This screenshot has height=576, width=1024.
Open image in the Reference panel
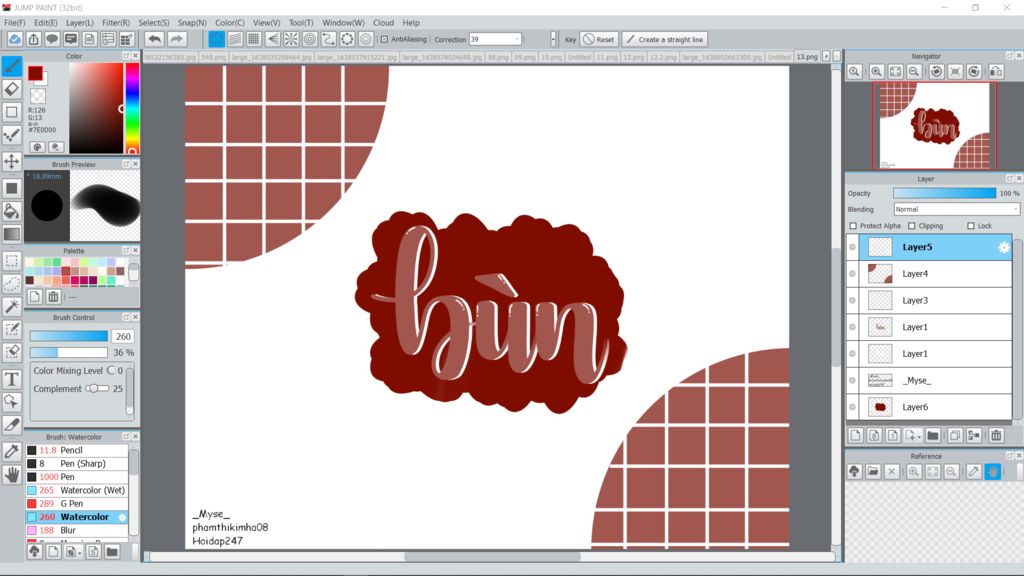point(873,472)
